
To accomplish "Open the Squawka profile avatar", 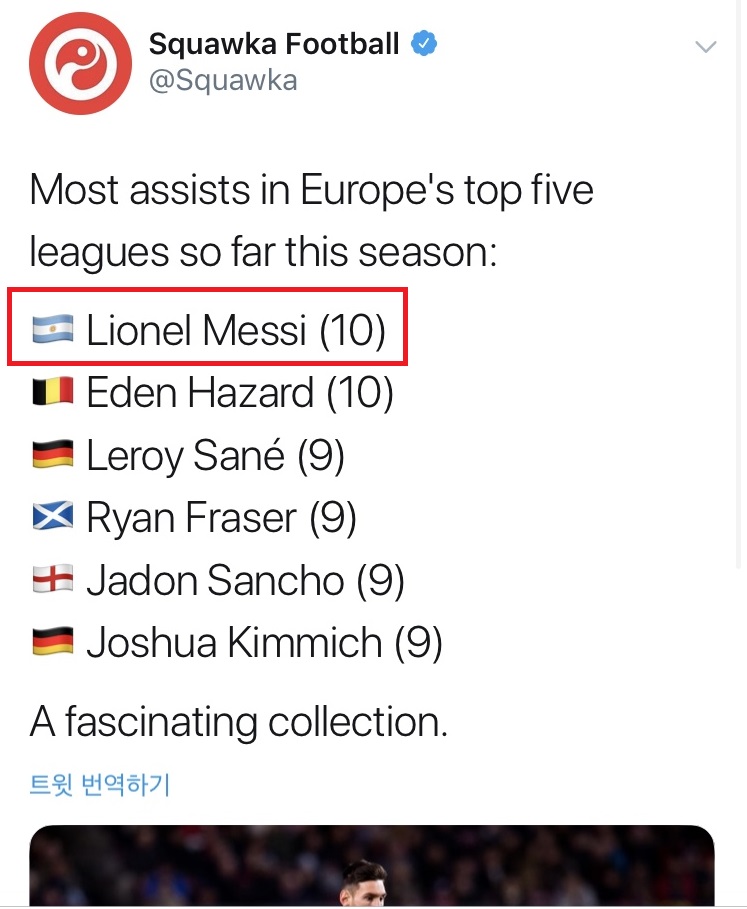I will pos(80,63).
